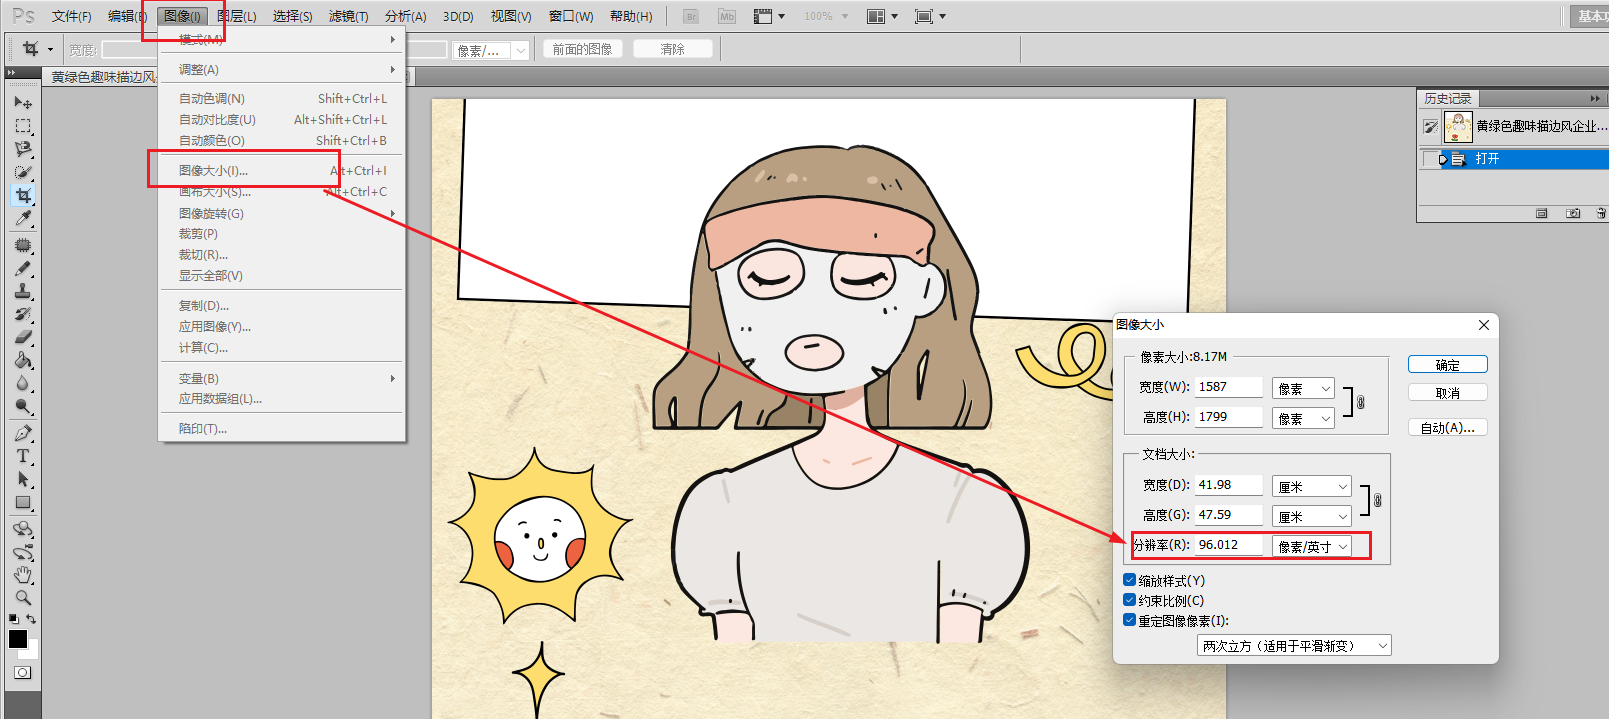Uncheck the 缩放样式 checkbox

[1129, 580]
